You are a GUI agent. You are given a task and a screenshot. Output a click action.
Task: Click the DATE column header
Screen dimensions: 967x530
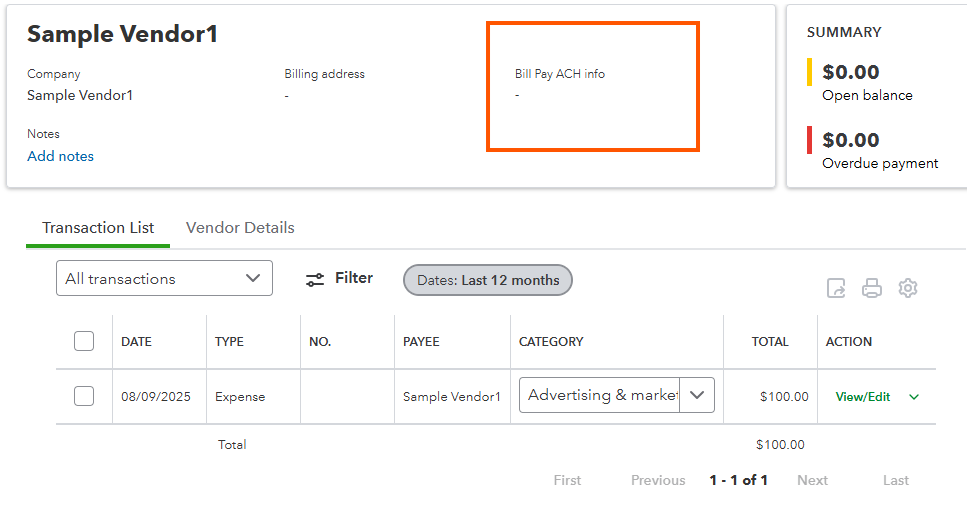(x=136, y=342)
